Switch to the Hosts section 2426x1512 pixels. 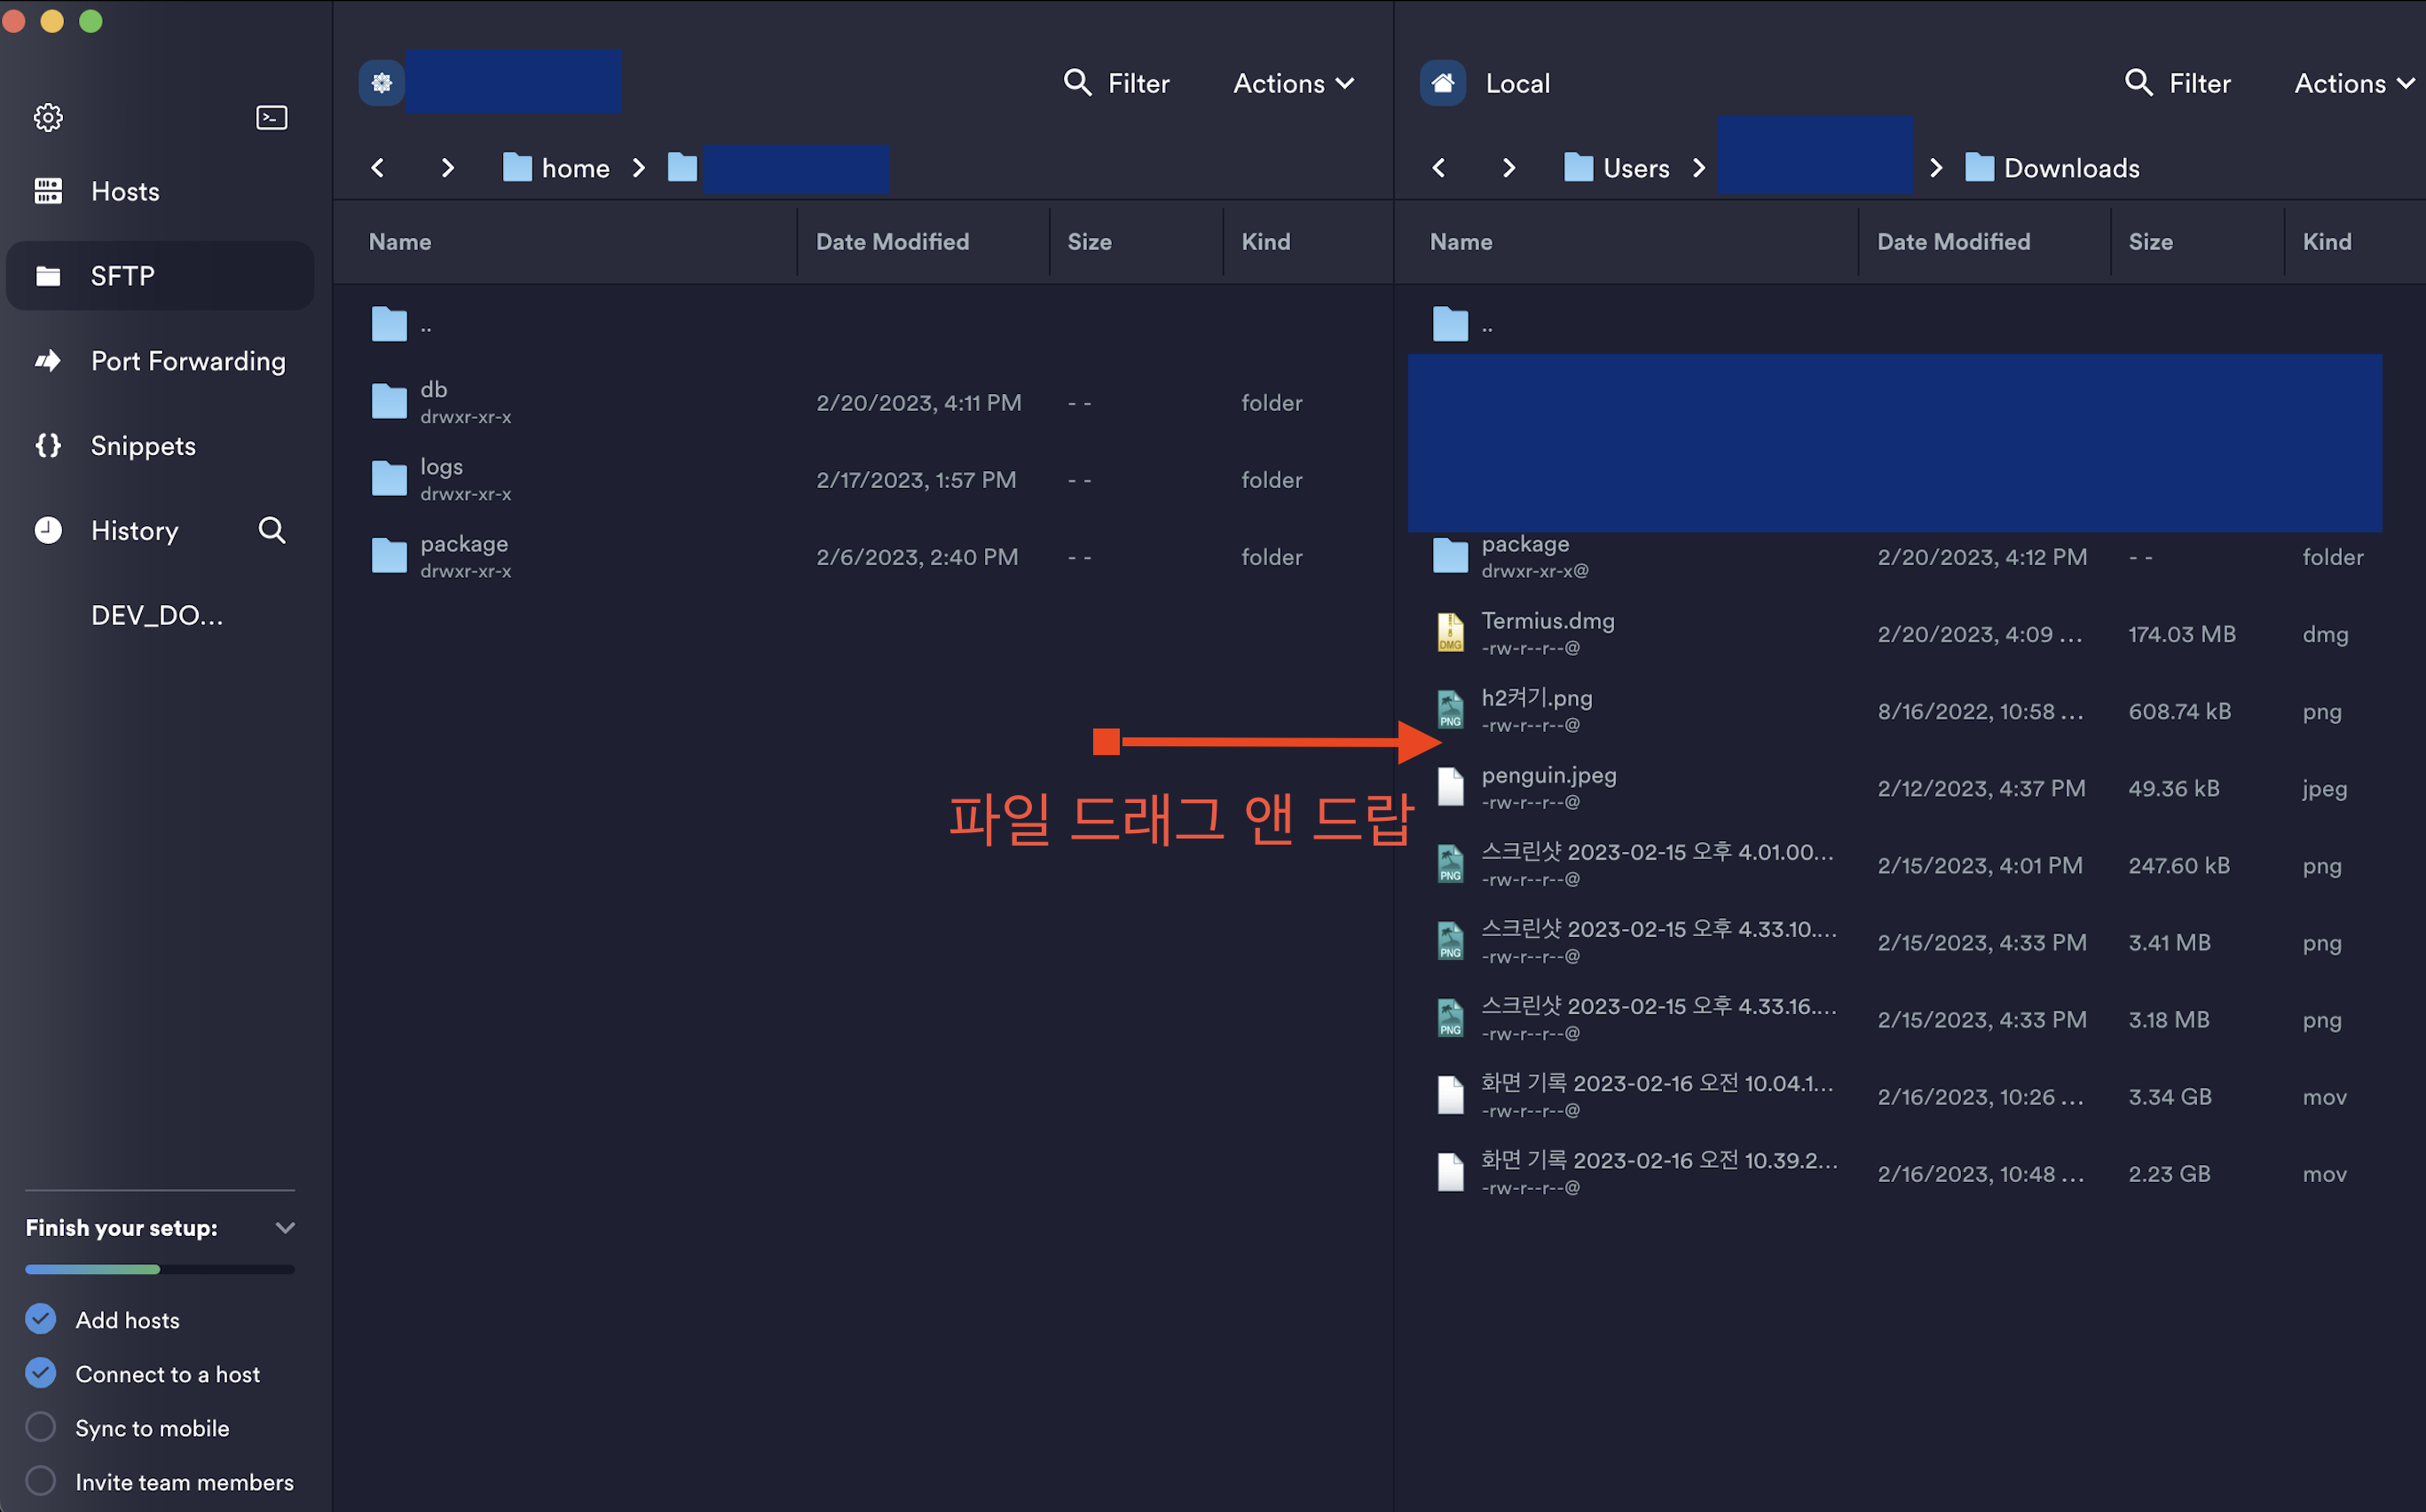(x=125, y=191)
